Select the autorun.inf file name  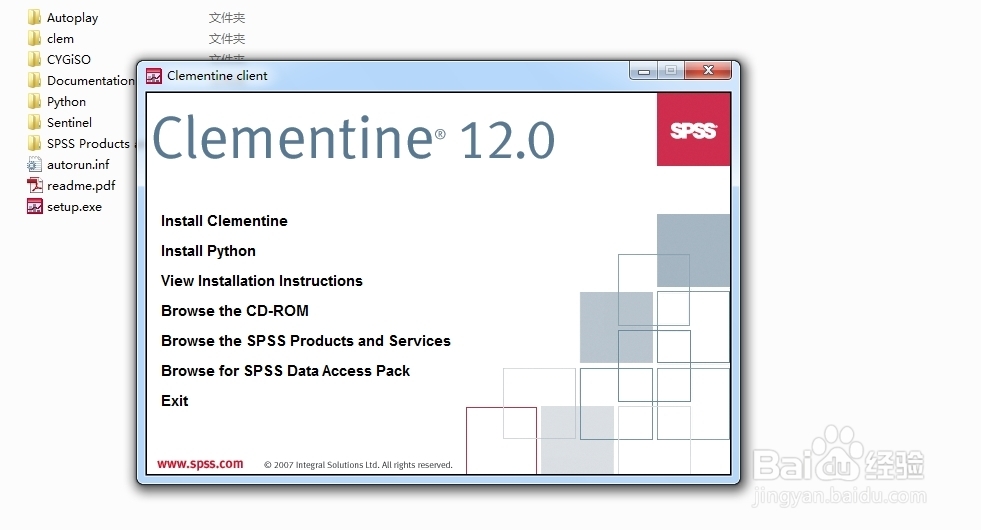click(78, 165)
